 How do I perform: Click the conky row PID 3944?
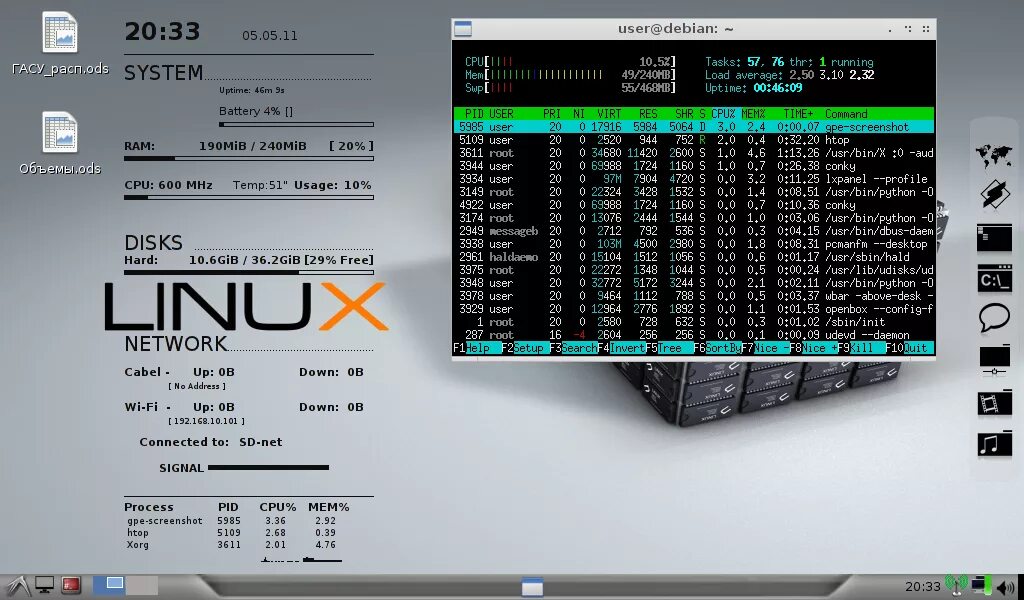click(x=694, y=166)
